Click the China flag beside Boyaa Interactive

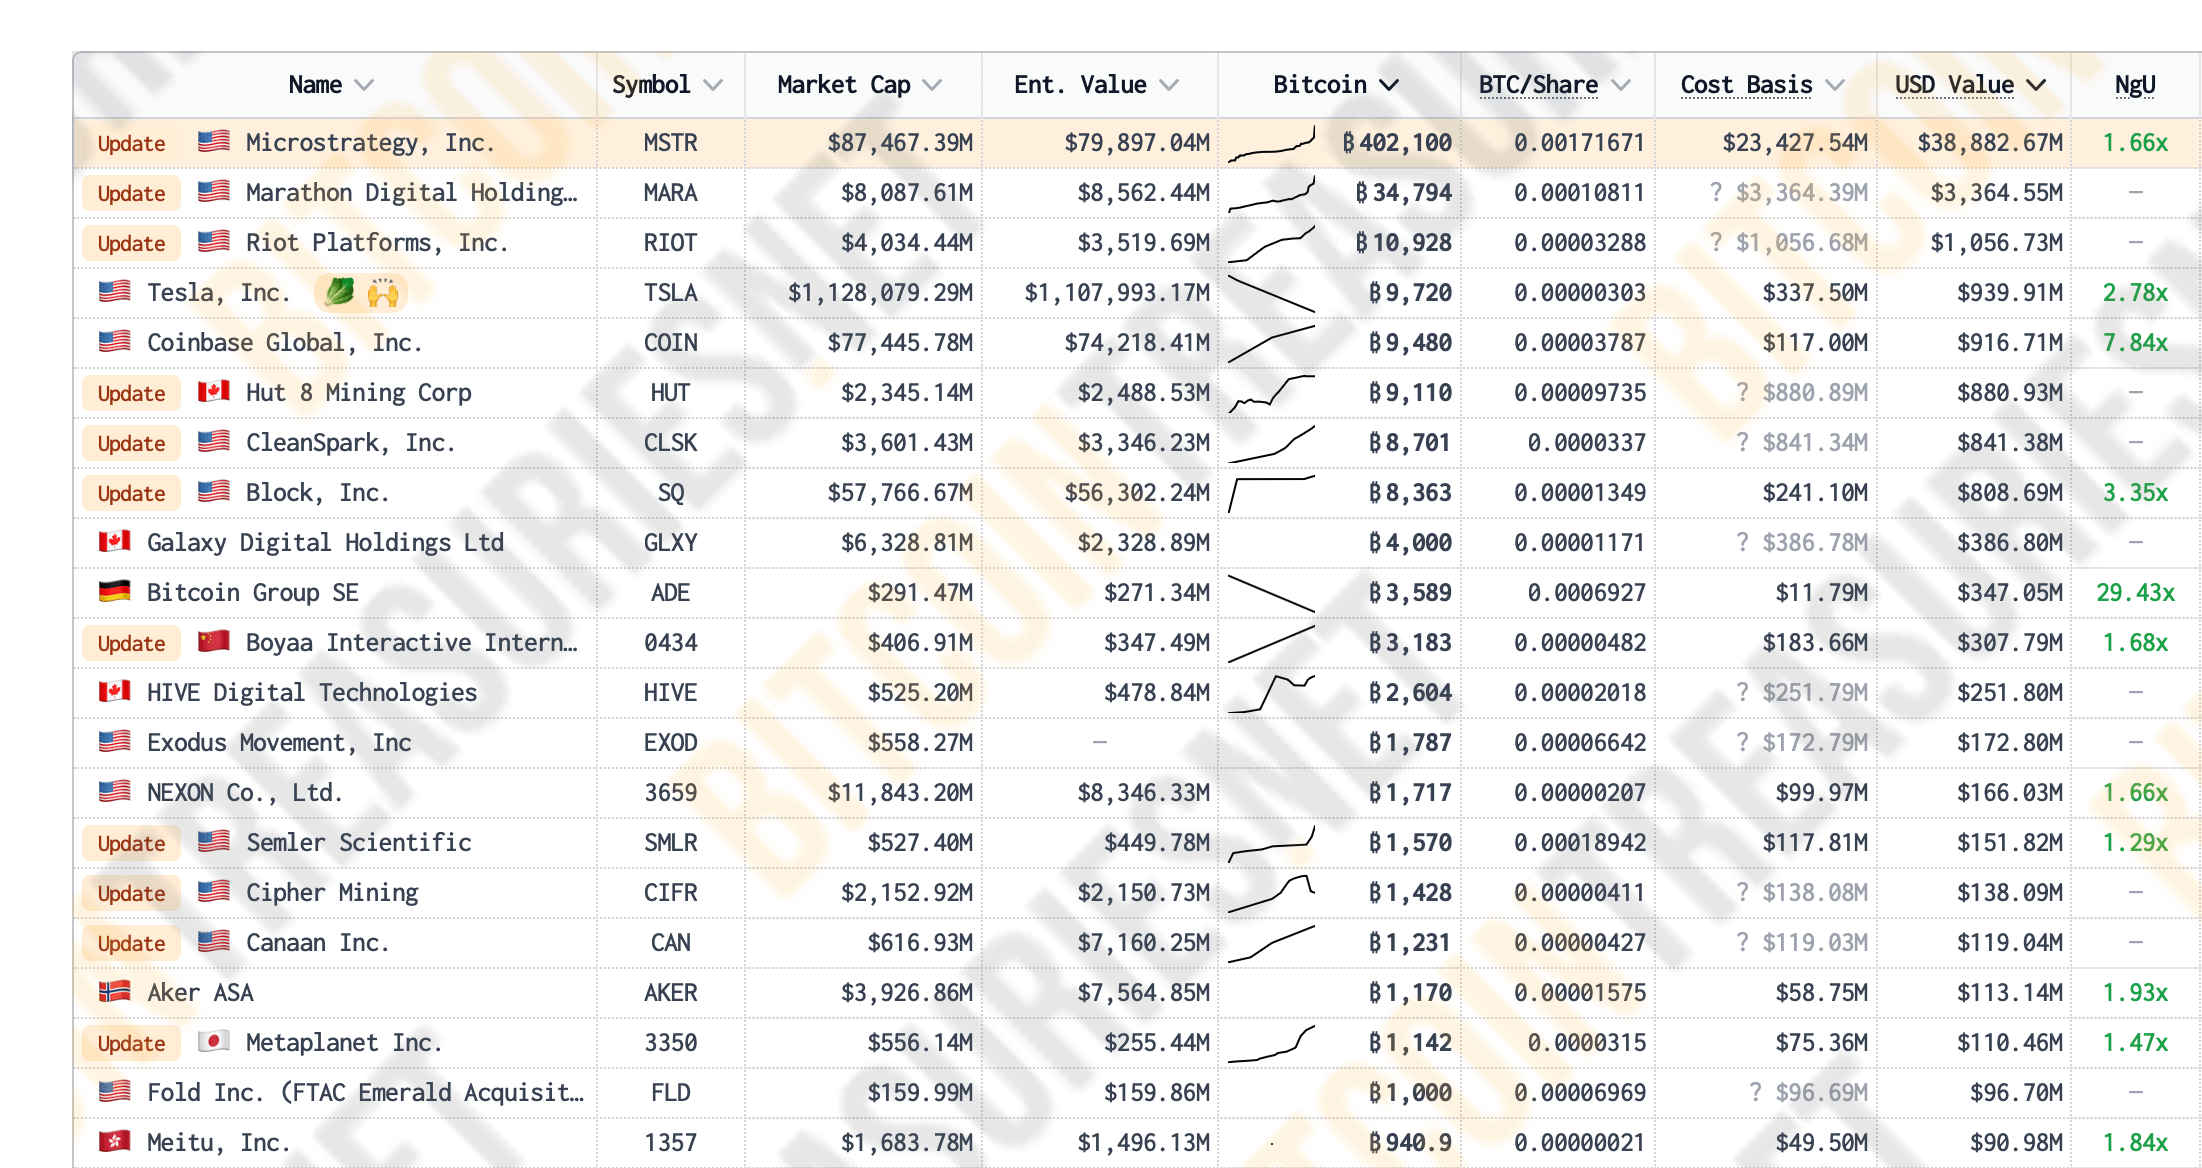213,641
